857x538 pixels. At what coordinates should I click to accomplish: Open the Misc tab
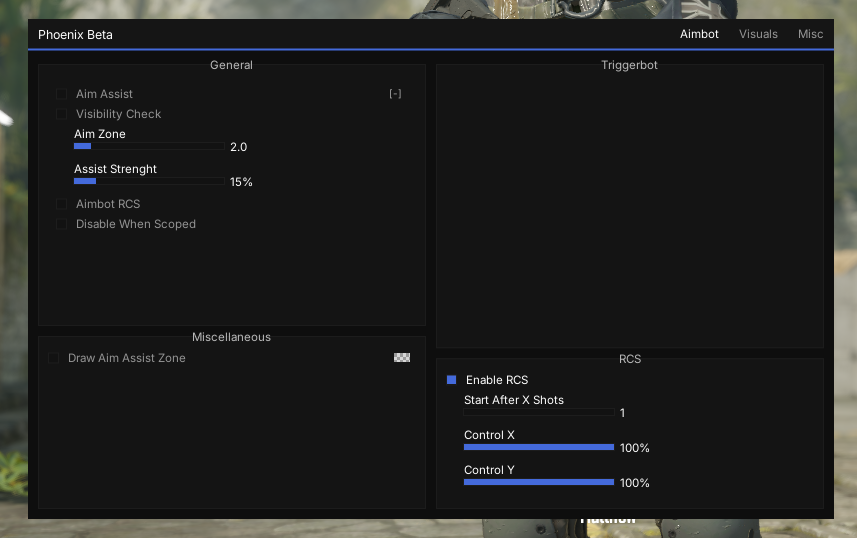tap(810, 34)
